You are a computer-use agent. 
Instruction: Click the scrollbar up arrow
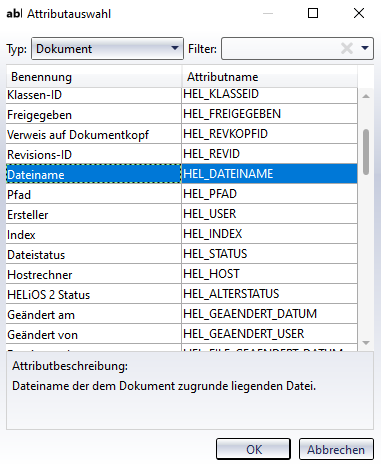pos(366,96)
